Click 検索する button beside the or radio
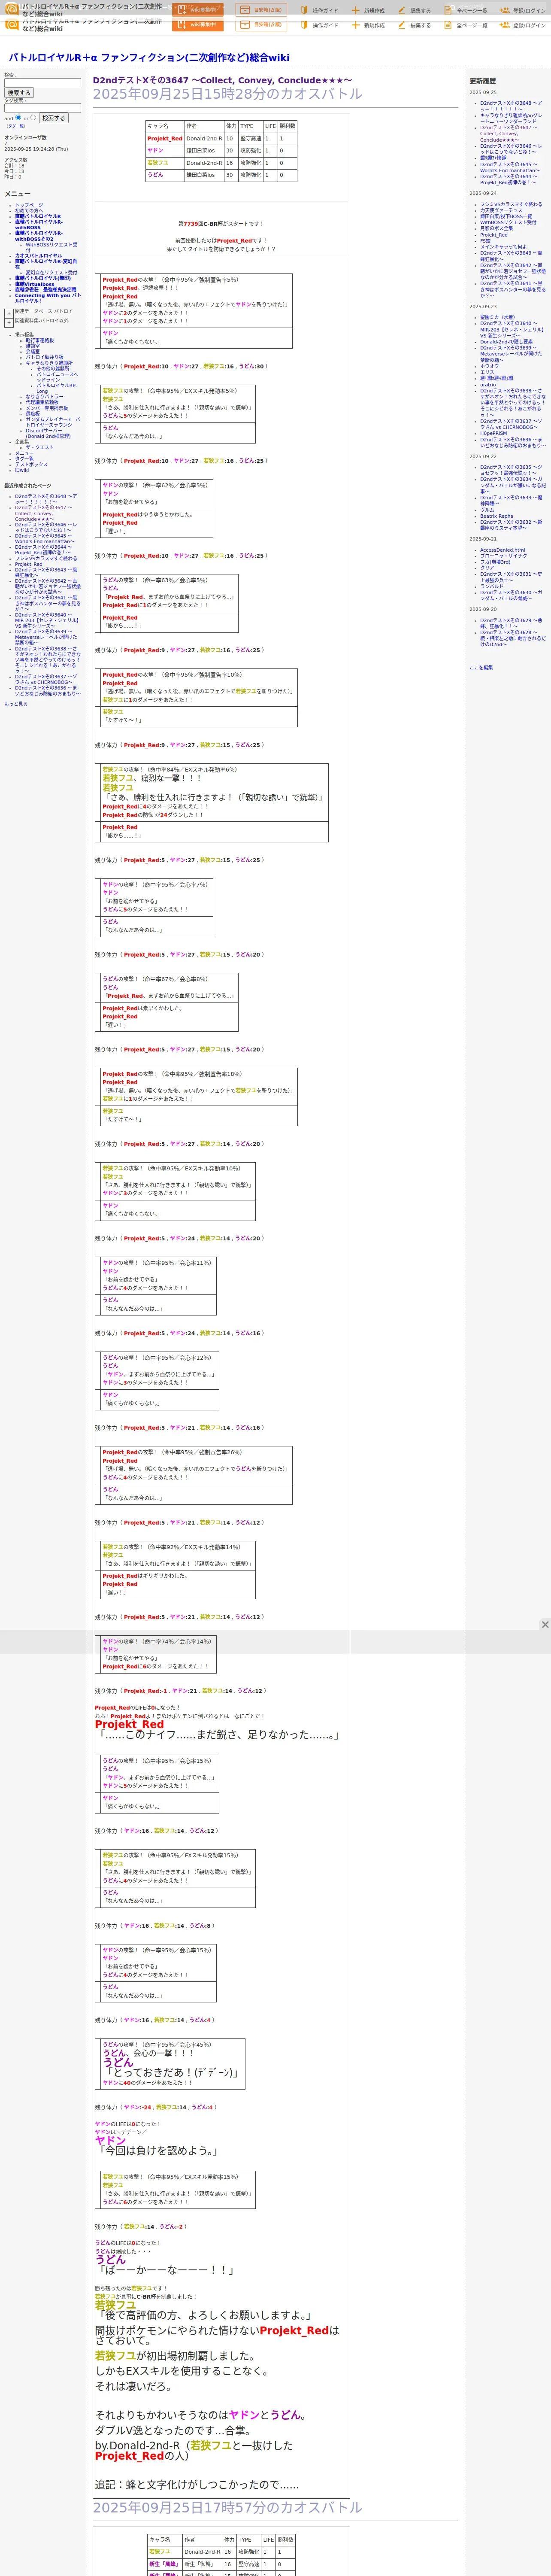 coord(53,118)
